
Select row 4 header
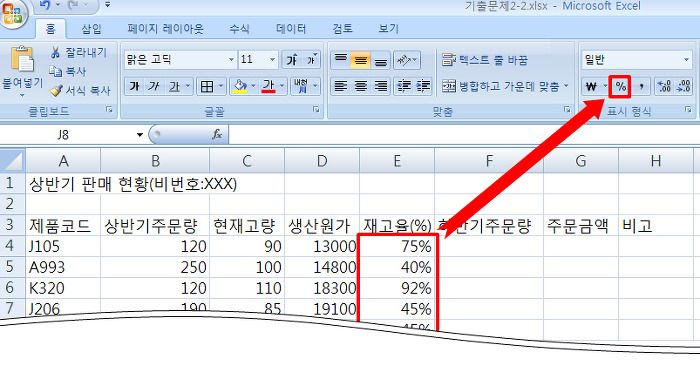[11, 246]
